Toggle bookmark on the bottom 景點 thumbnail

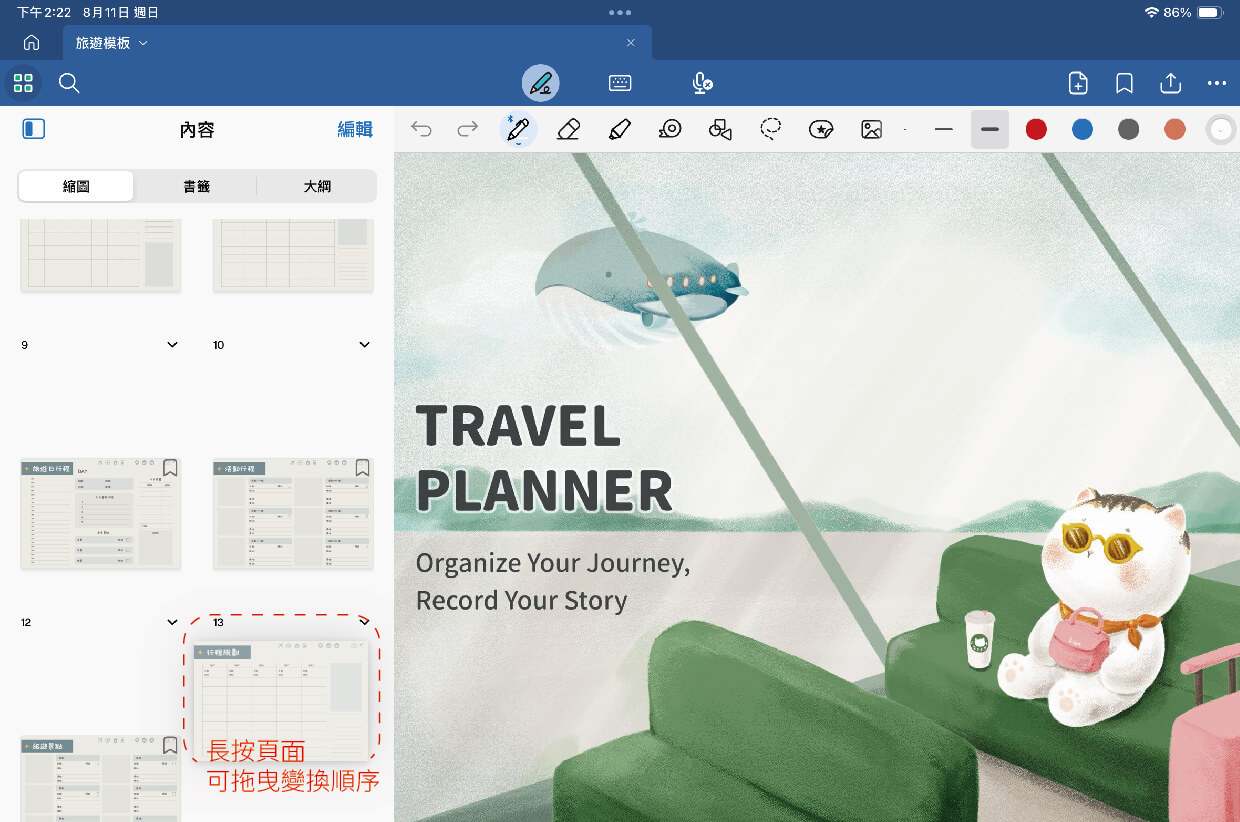click(170, 745)
